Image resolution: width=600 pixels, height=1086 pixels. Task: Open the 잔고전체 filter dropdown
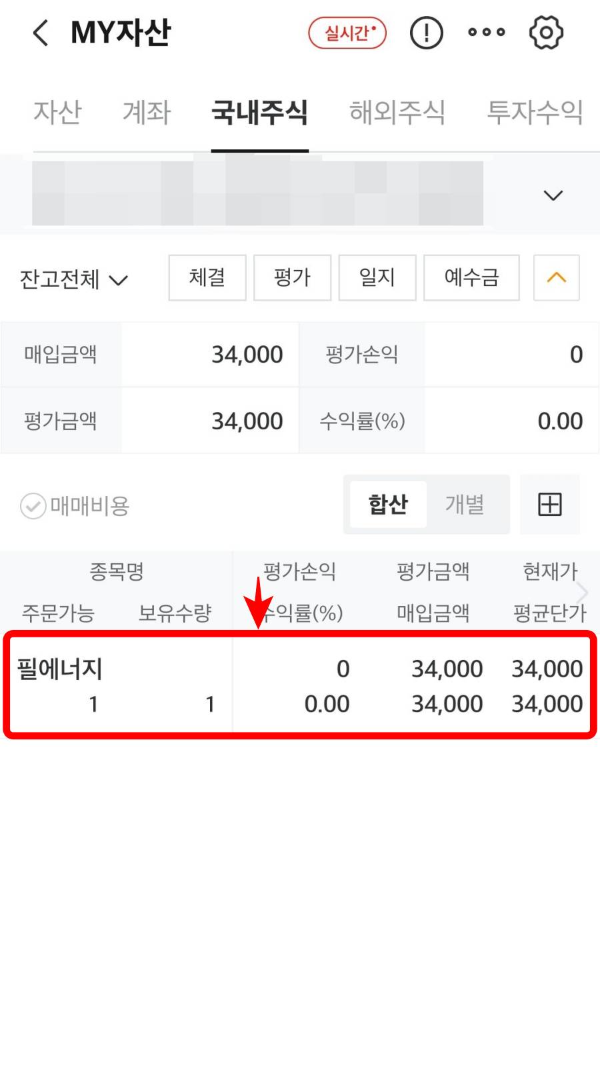coord(66,279)
